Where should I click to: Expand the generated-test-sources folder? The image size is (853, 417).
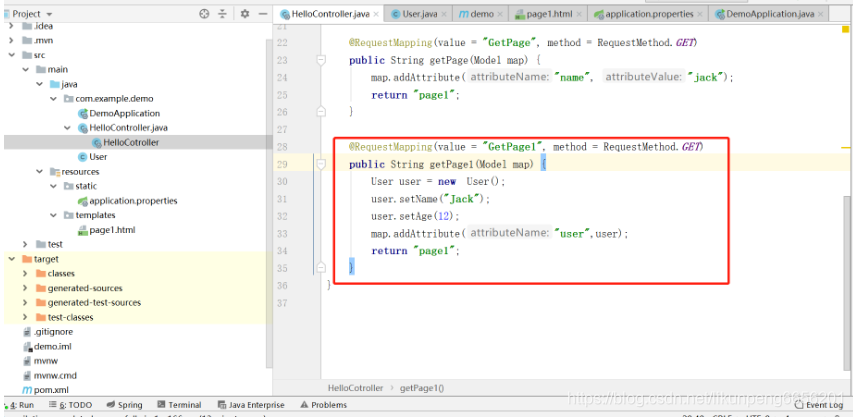tap(25, 302)
